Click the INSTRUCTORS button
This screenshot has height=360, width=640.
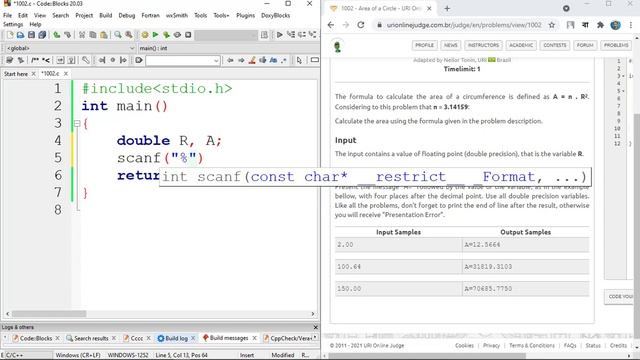[x=484, y=45]
